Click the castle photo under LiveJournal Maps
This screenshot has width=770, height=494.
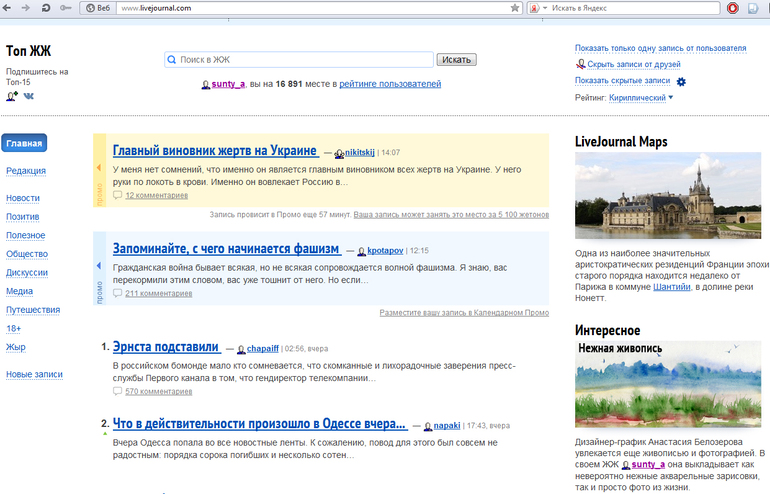click(x=668, y=195)
